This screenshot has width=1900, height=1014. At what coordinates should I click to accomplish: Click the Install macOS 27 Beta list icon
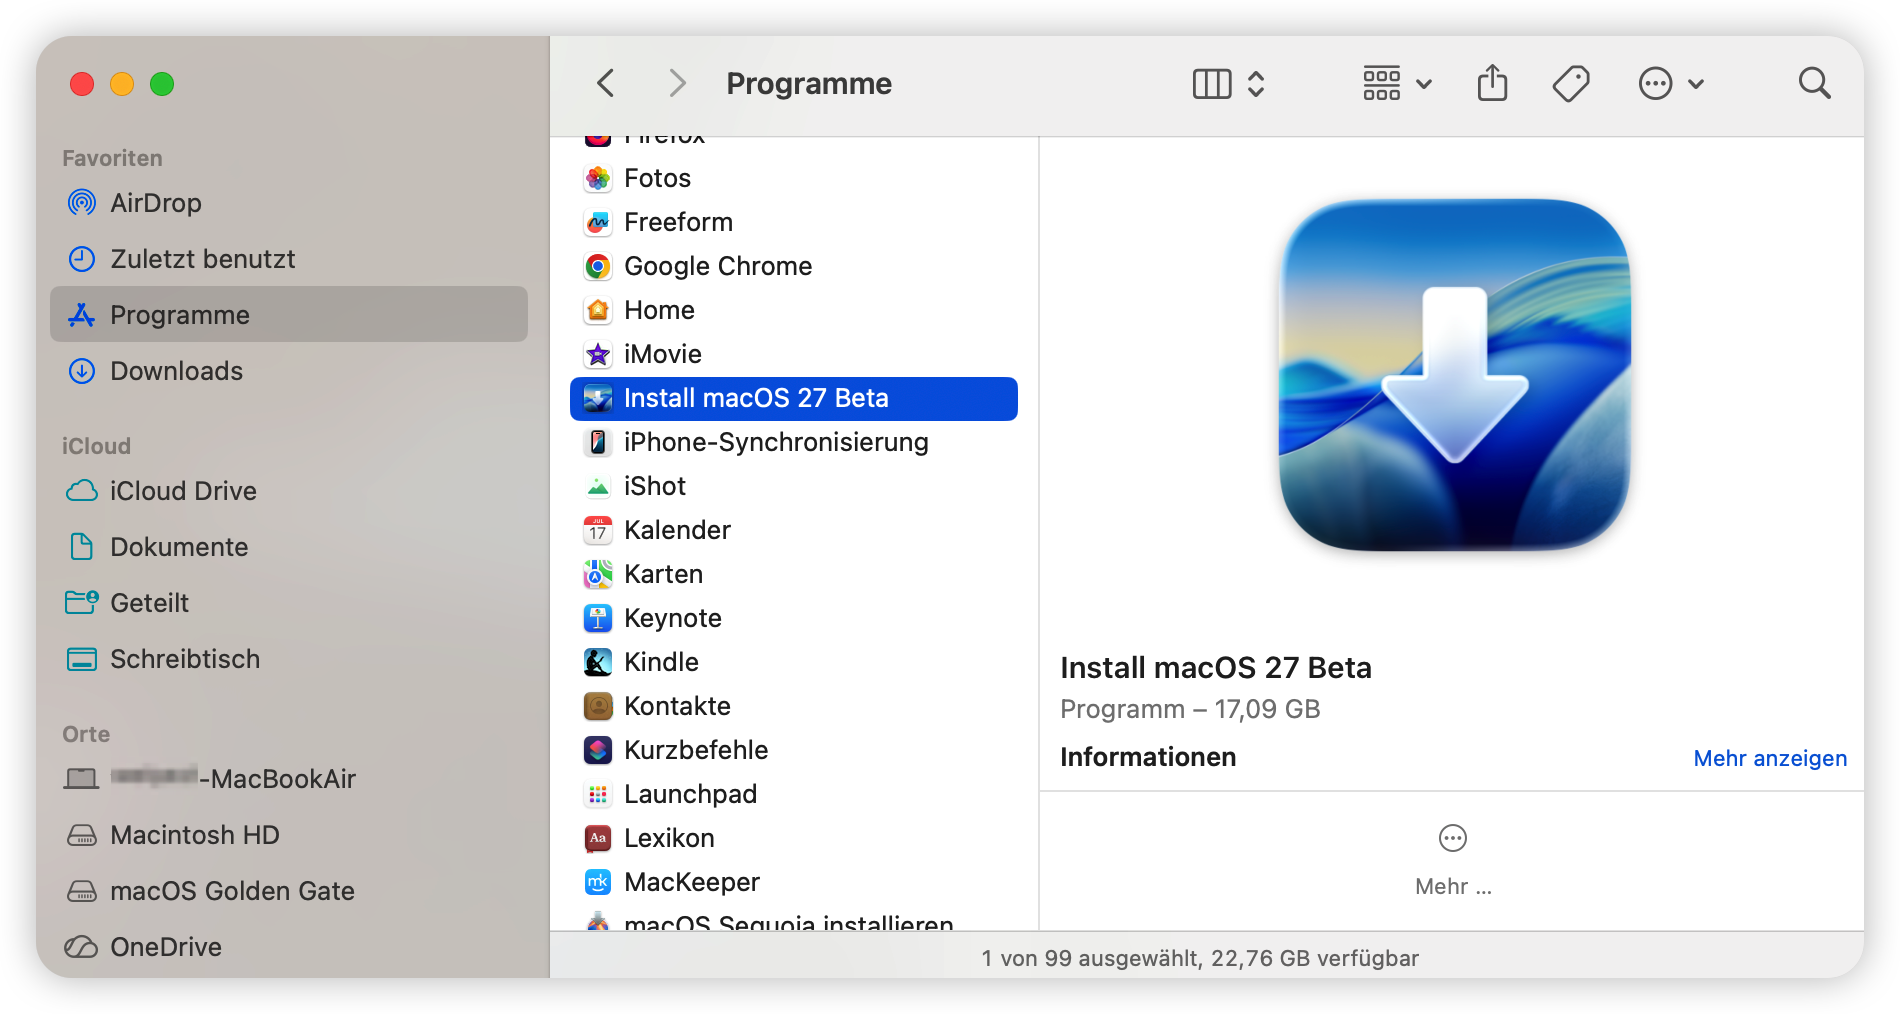pyautogui.click(x=598, y=398)
